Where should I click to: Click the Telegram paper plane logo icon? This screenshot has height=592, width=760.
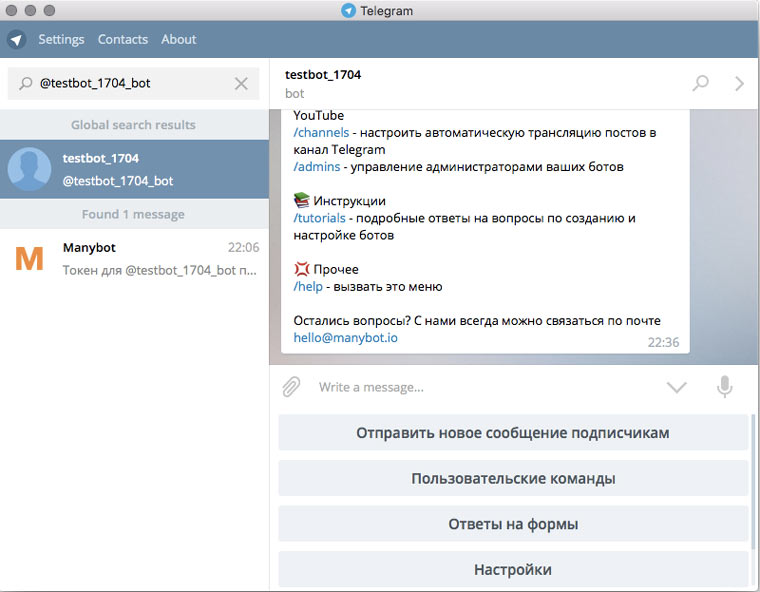pos(16,39)
